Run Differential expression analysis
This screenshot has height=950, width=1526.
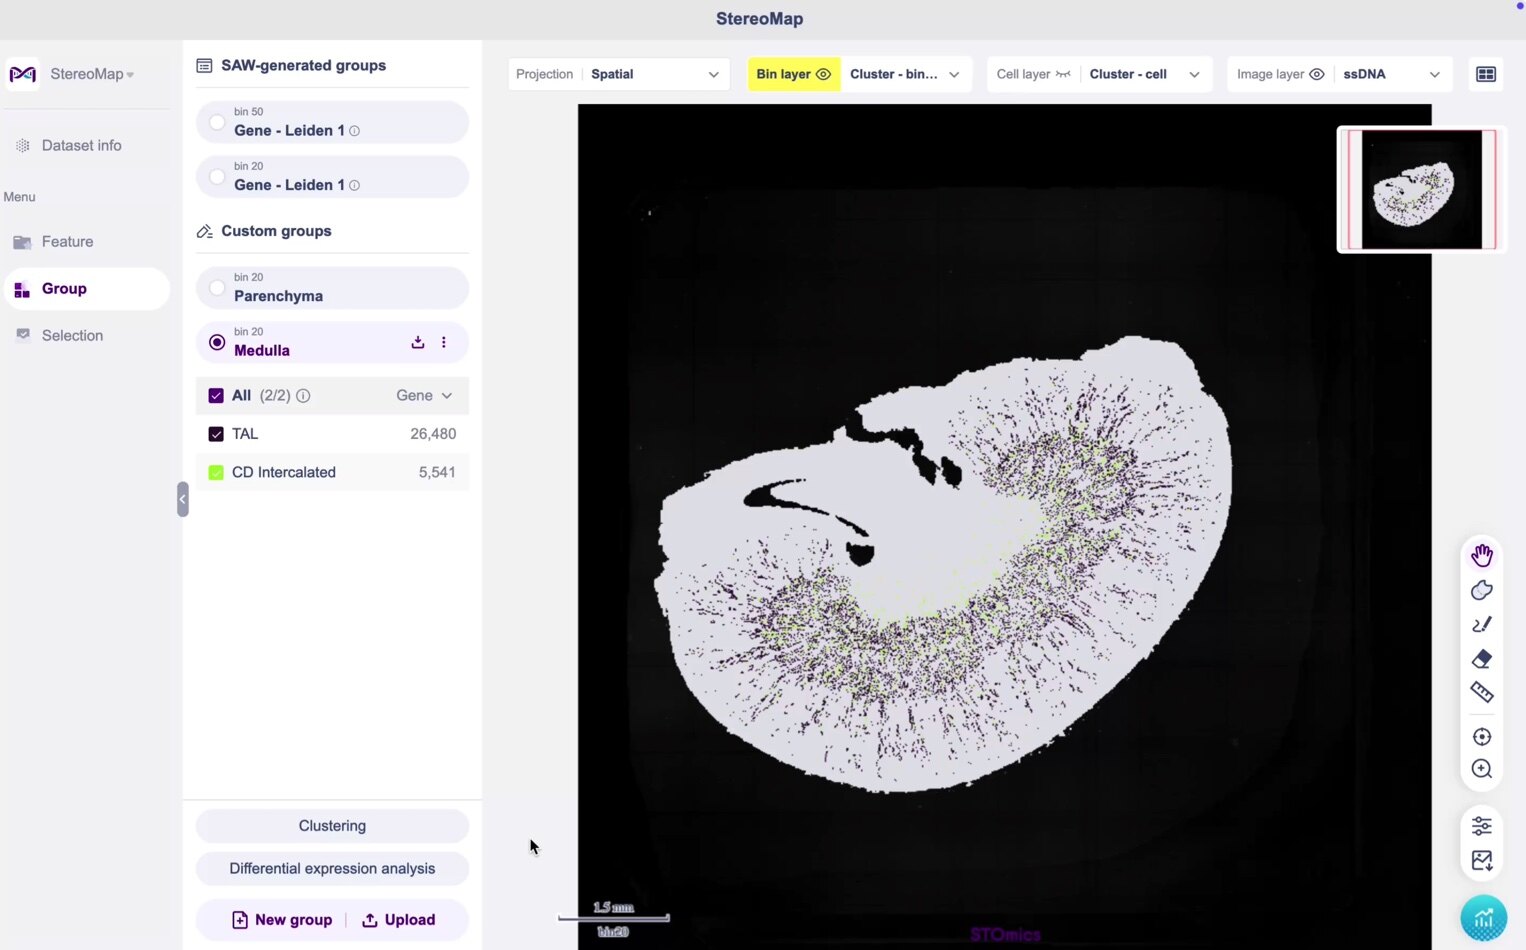click(x=332, y=869)
